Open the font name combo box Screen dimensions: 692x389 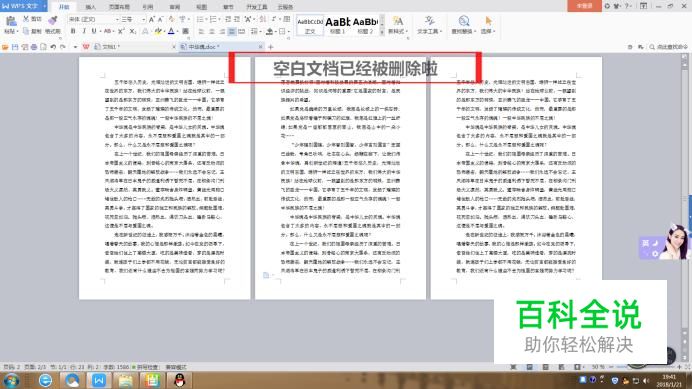click(93, 19)
